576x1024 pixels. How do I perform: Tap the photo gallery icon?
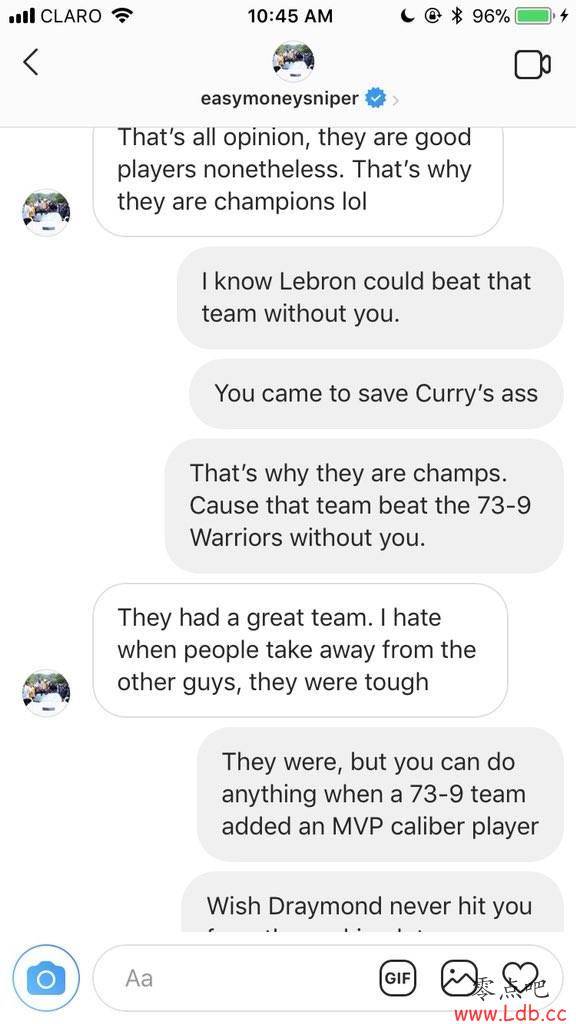pyautogui.click(x=460, y=978)
